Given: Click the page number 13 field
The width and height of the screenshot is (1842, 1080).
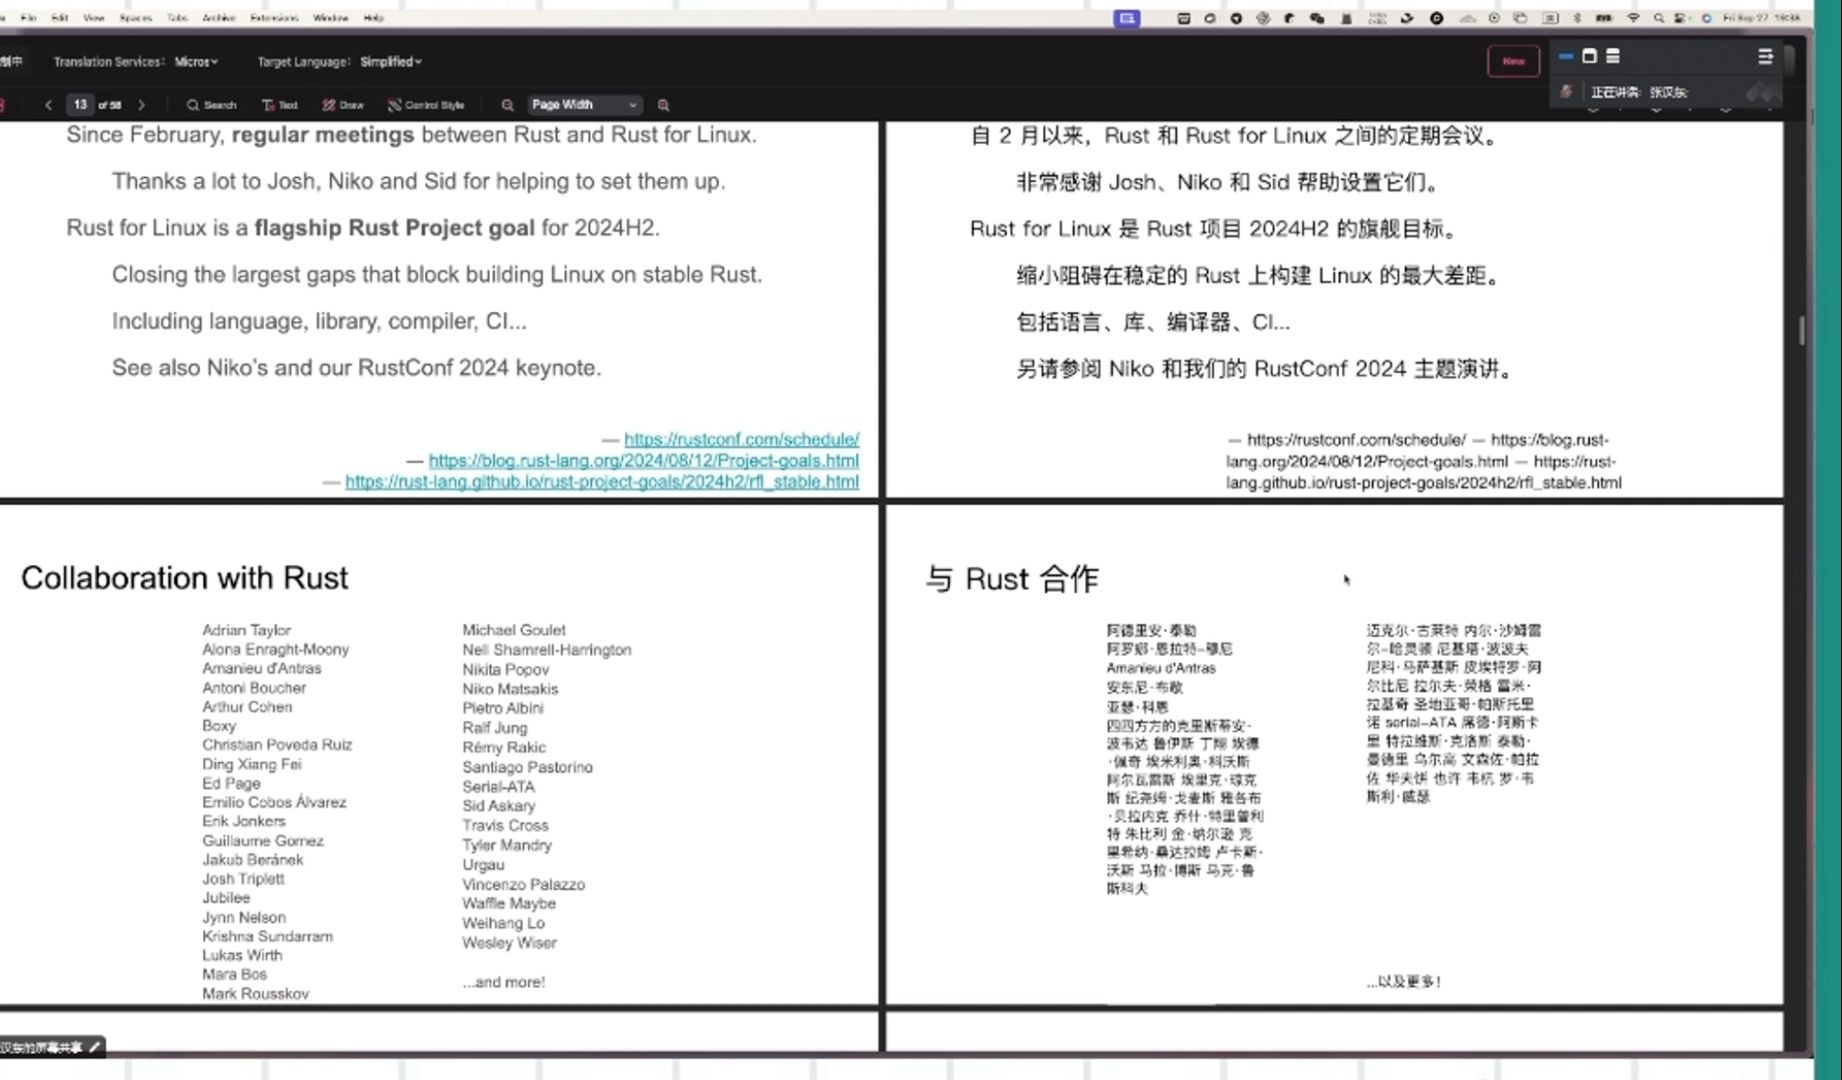Looking at the screenshot, I should 80,105.
